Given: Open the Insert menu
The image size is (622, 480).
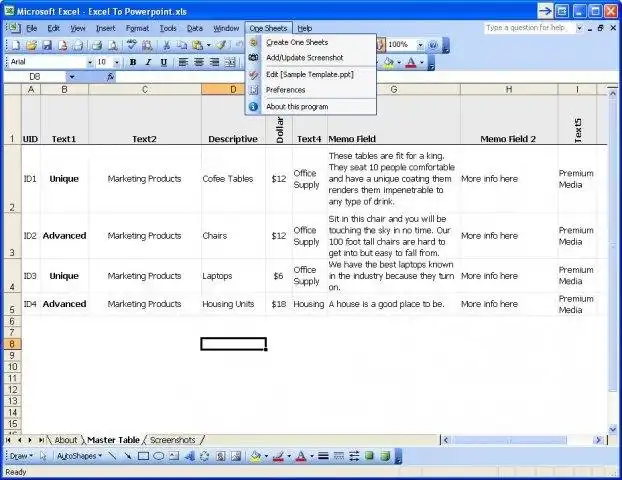Looking at the screenshot, I should (106, 28).
